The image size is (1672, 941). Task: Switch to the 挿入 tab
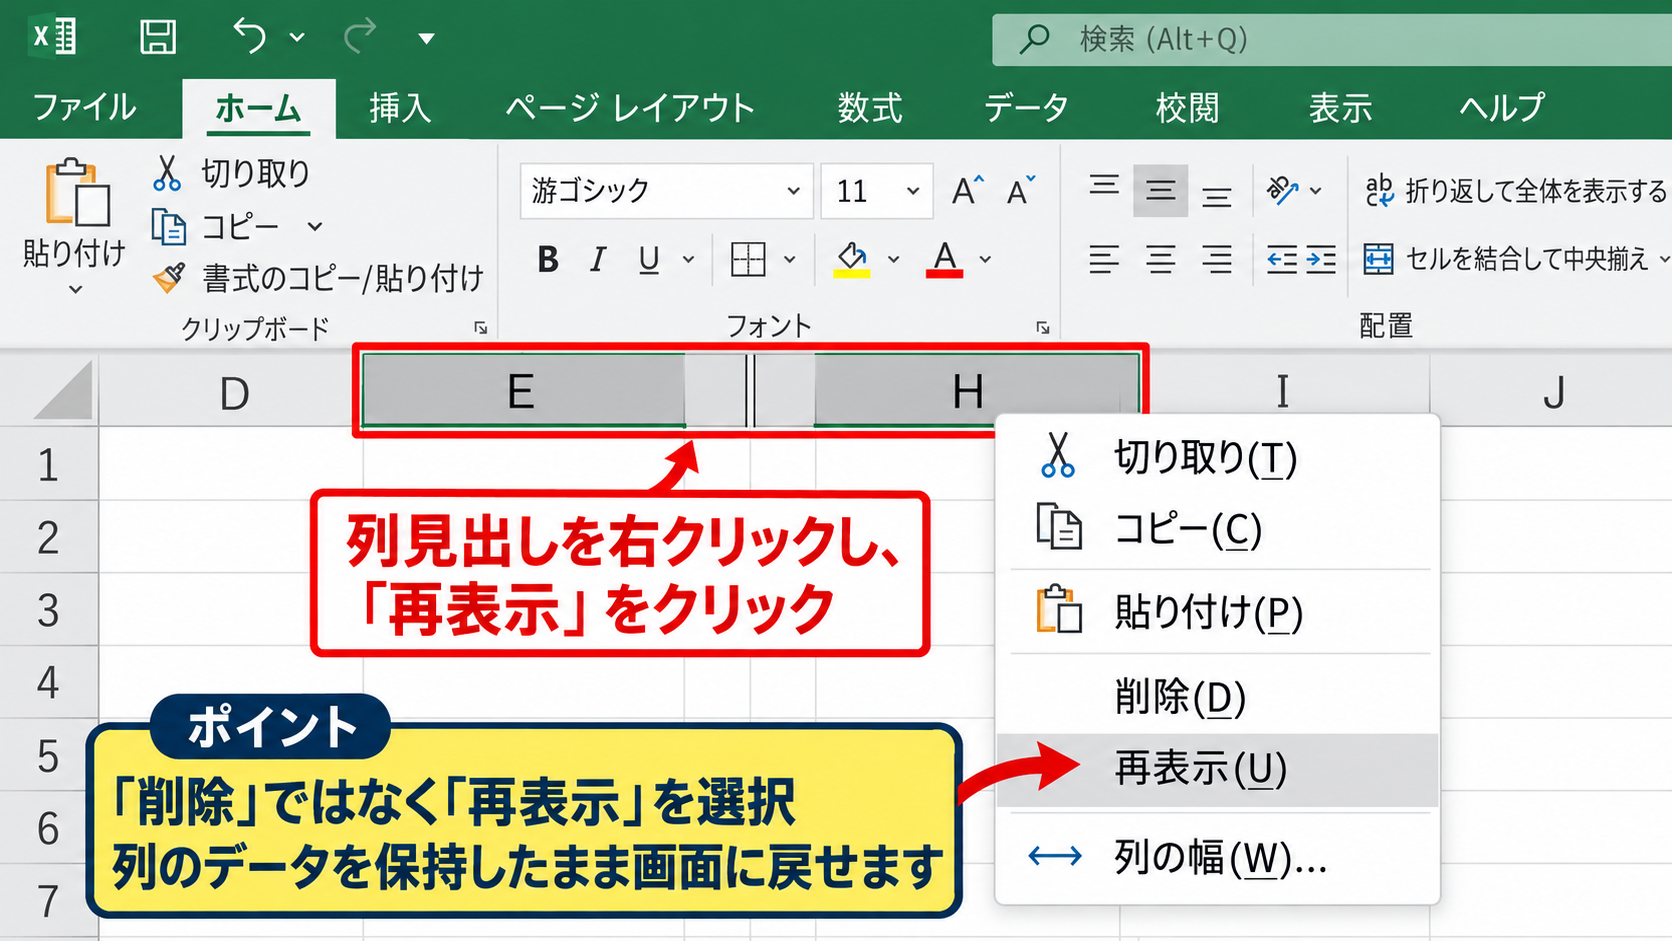coord(400,107)
